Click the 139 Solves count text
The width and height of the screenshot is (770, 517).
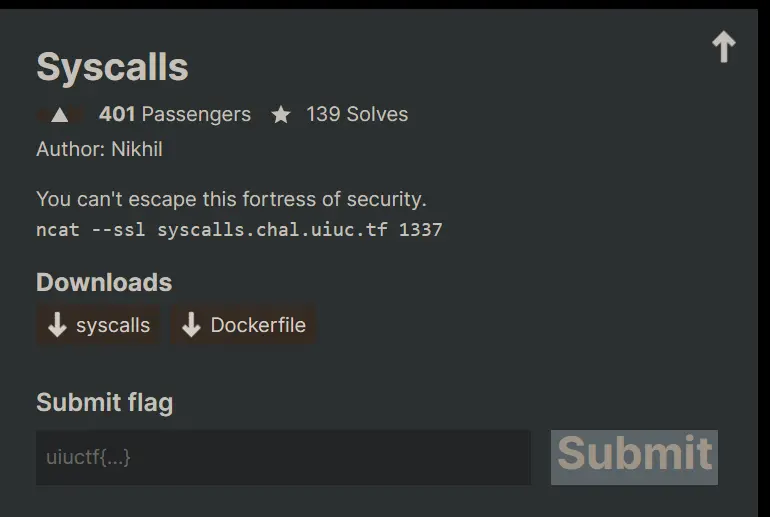click(x=357, y=114)
